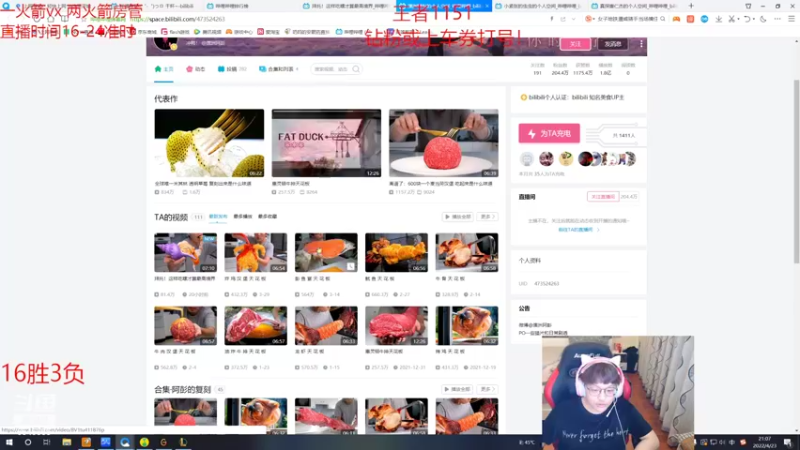Open the 06:56 fried squid video thumbnail

coord(396,253)
